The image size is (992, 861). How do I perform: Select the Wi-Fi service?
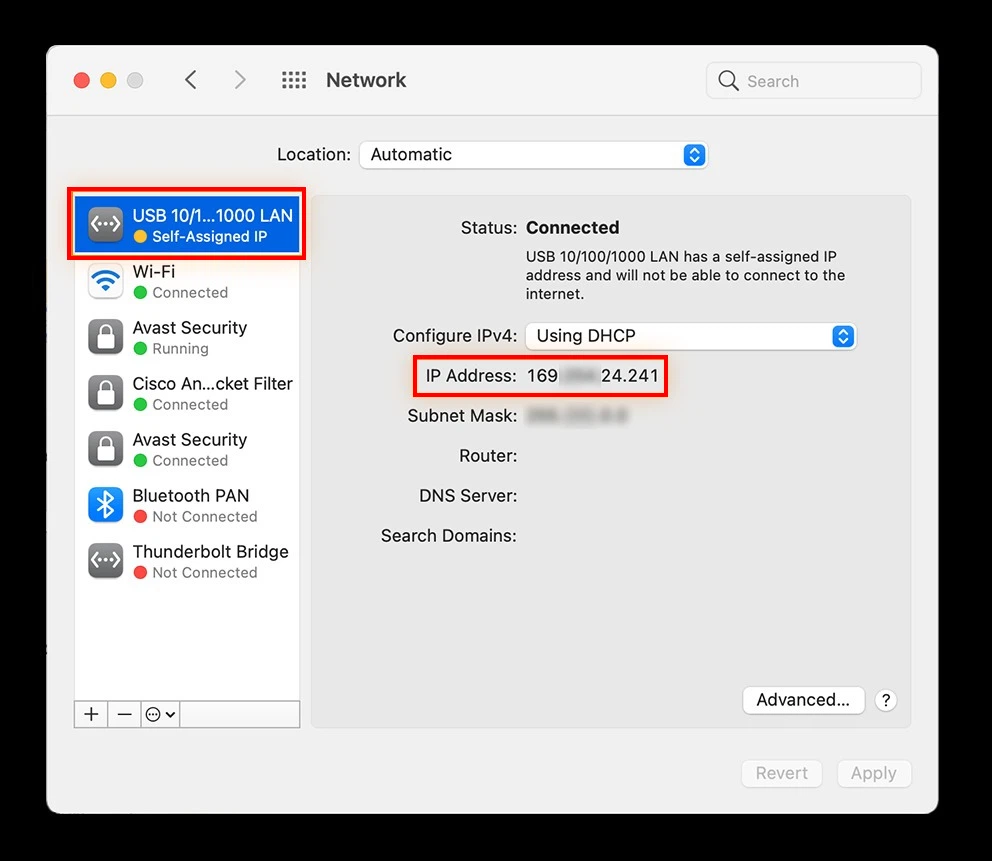click(187, 281)
